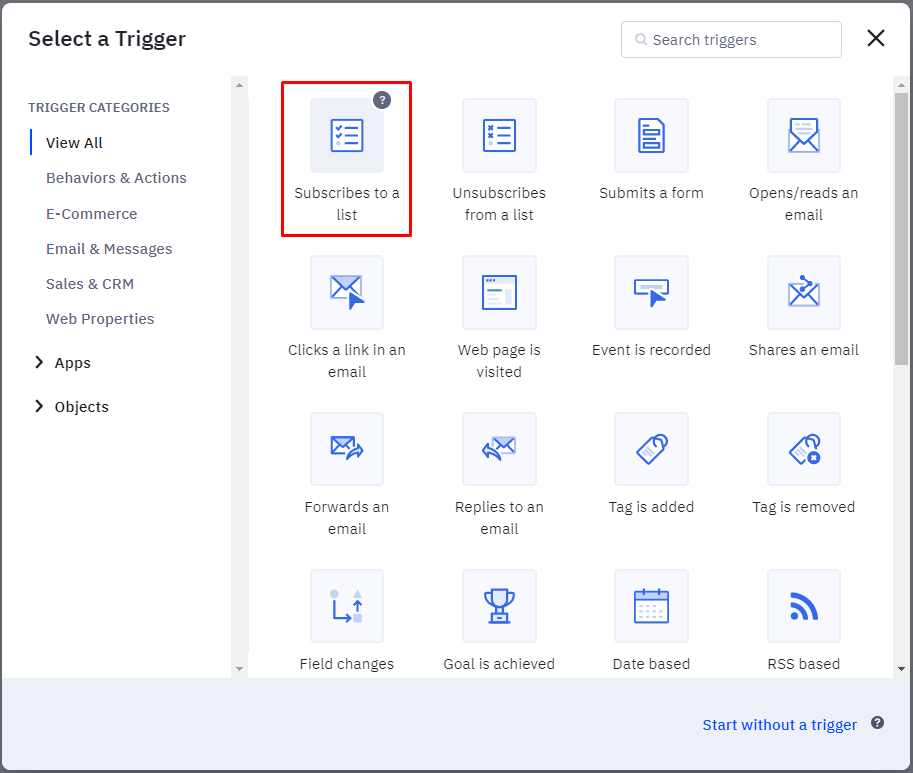913x773 pixels.
Task: Show Sales & CRM triggers
Action: 90,284
